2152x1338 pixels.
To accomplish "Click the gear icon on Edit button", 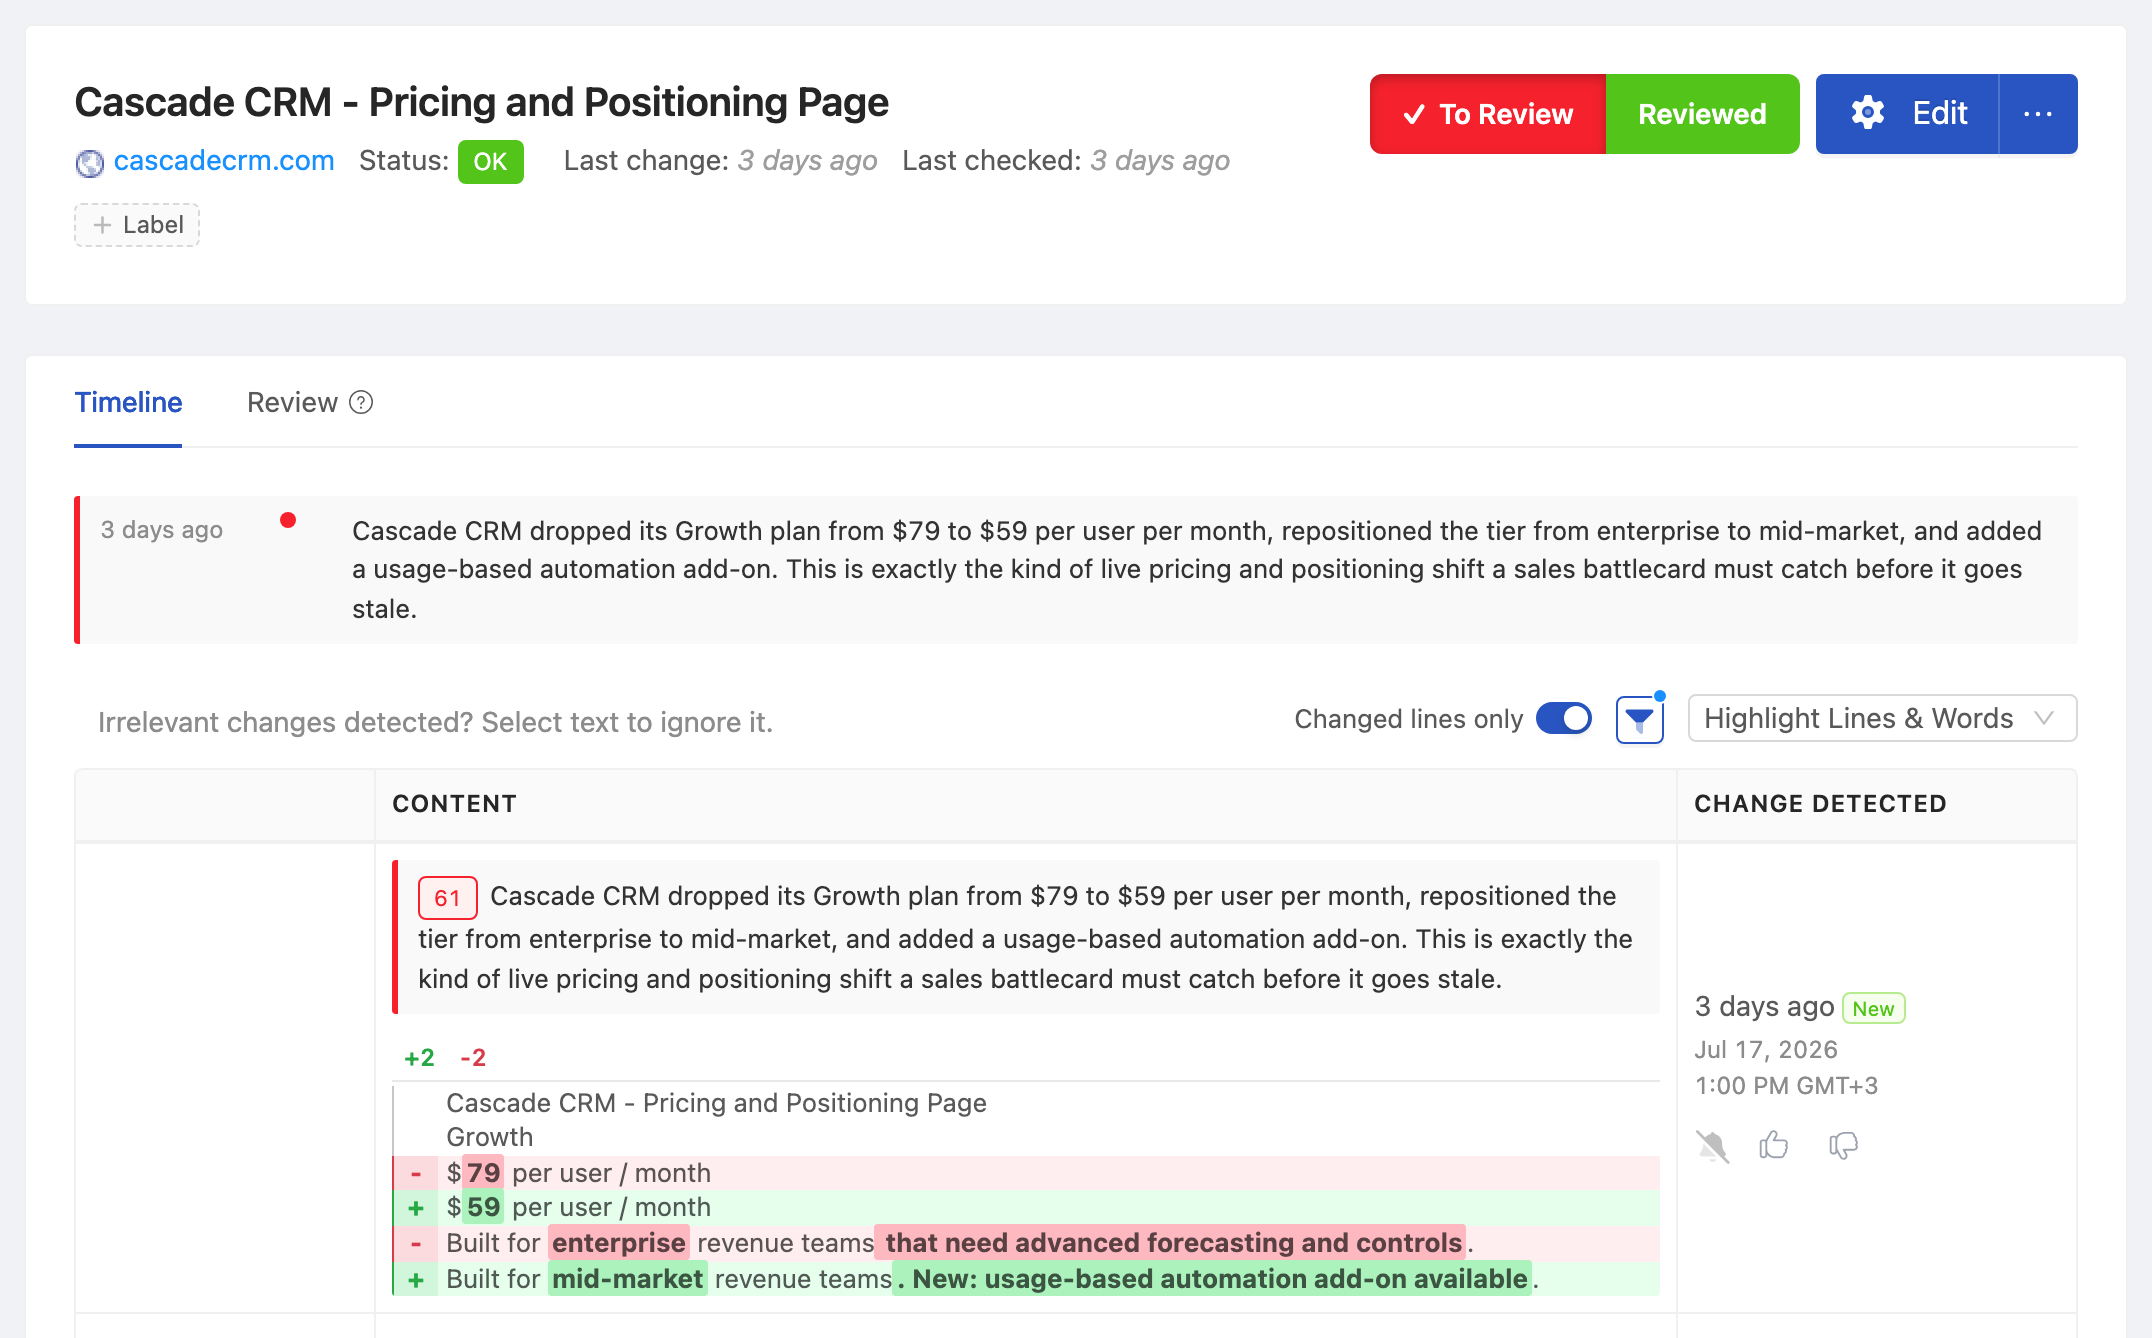I will point(1867,113).
